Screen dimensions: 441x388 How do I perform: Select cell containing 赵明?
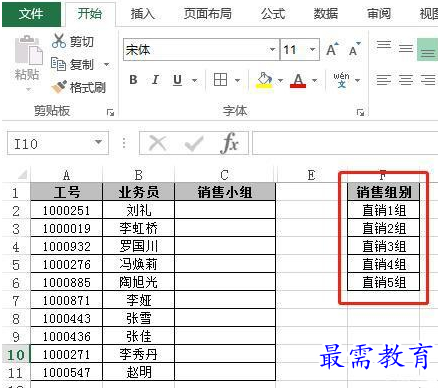point(139,372)
